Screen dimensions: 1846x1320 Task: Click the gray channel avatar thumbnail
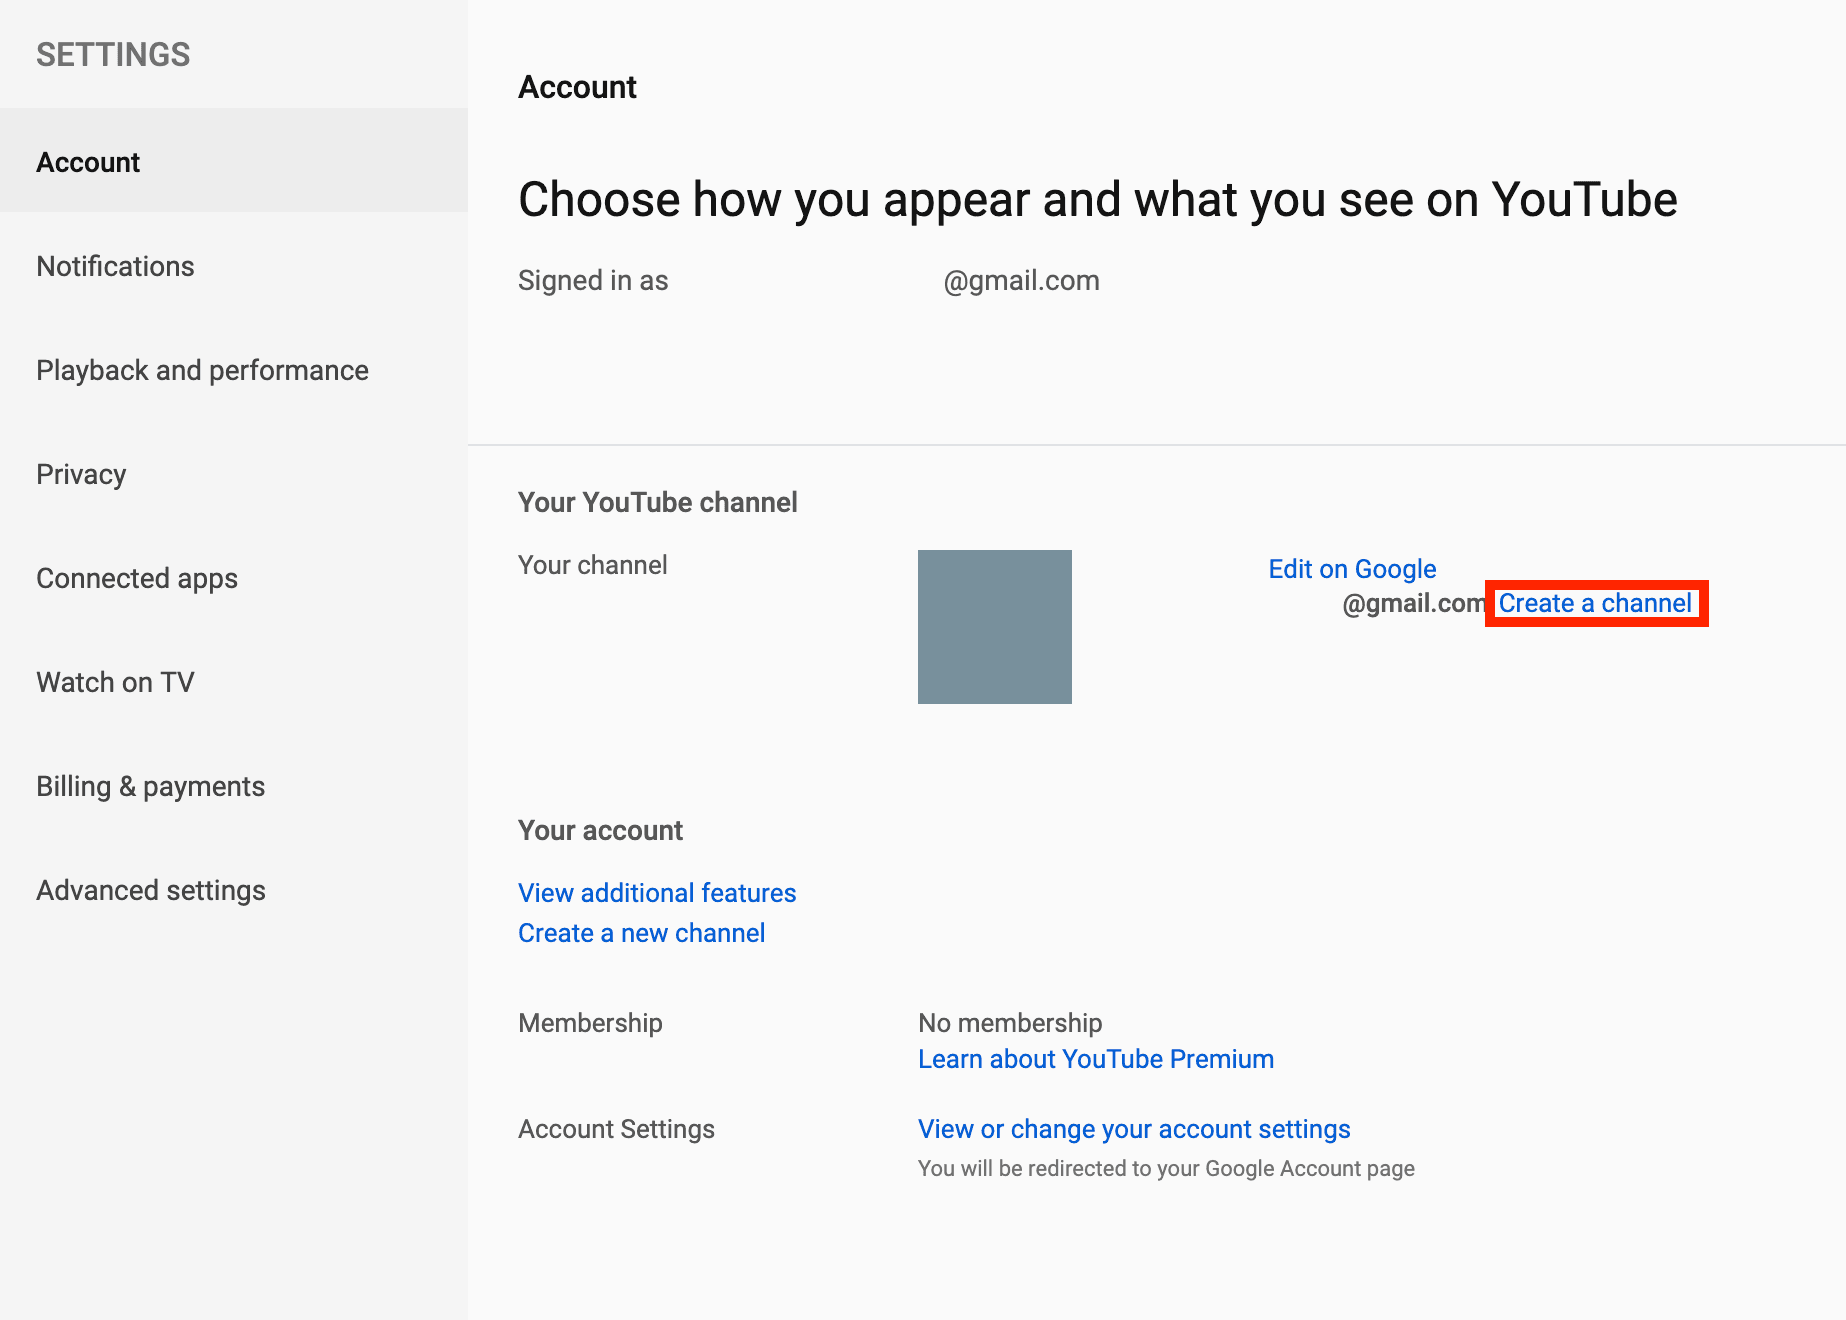(x=994, y=627)
